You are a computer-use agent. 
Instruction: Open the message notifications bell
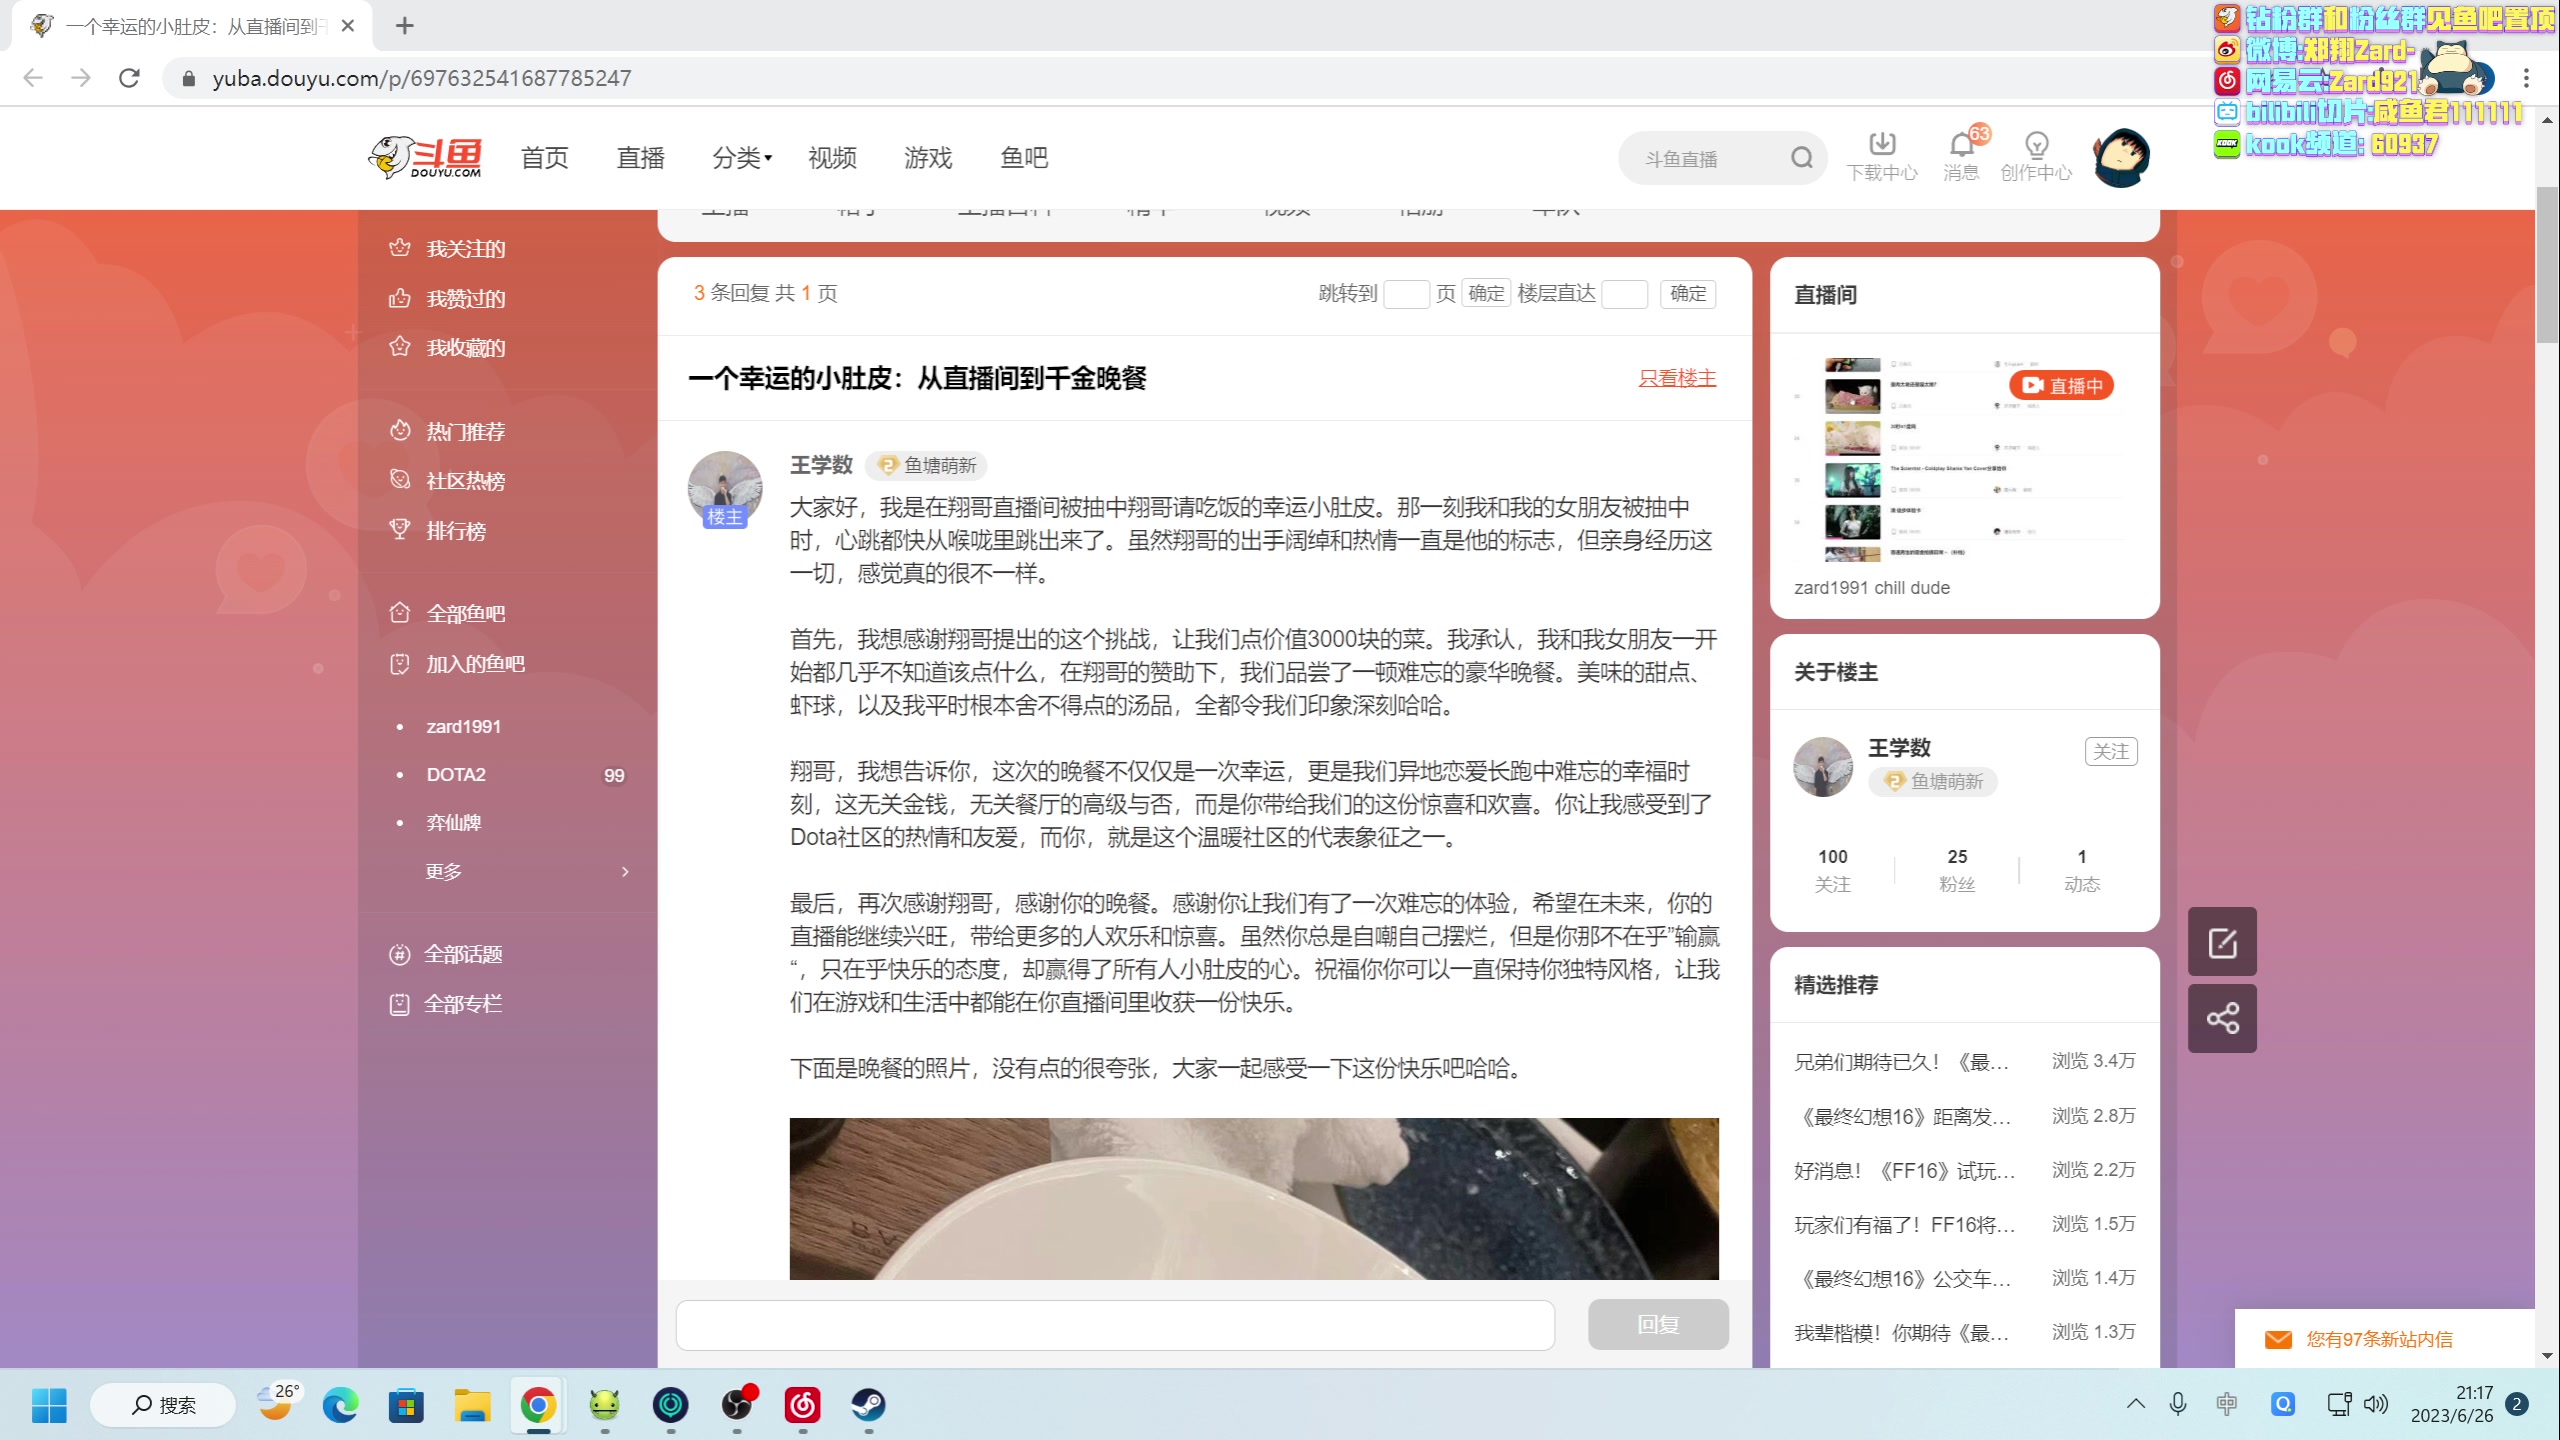pyautogui.click(x=1961, y=146)
